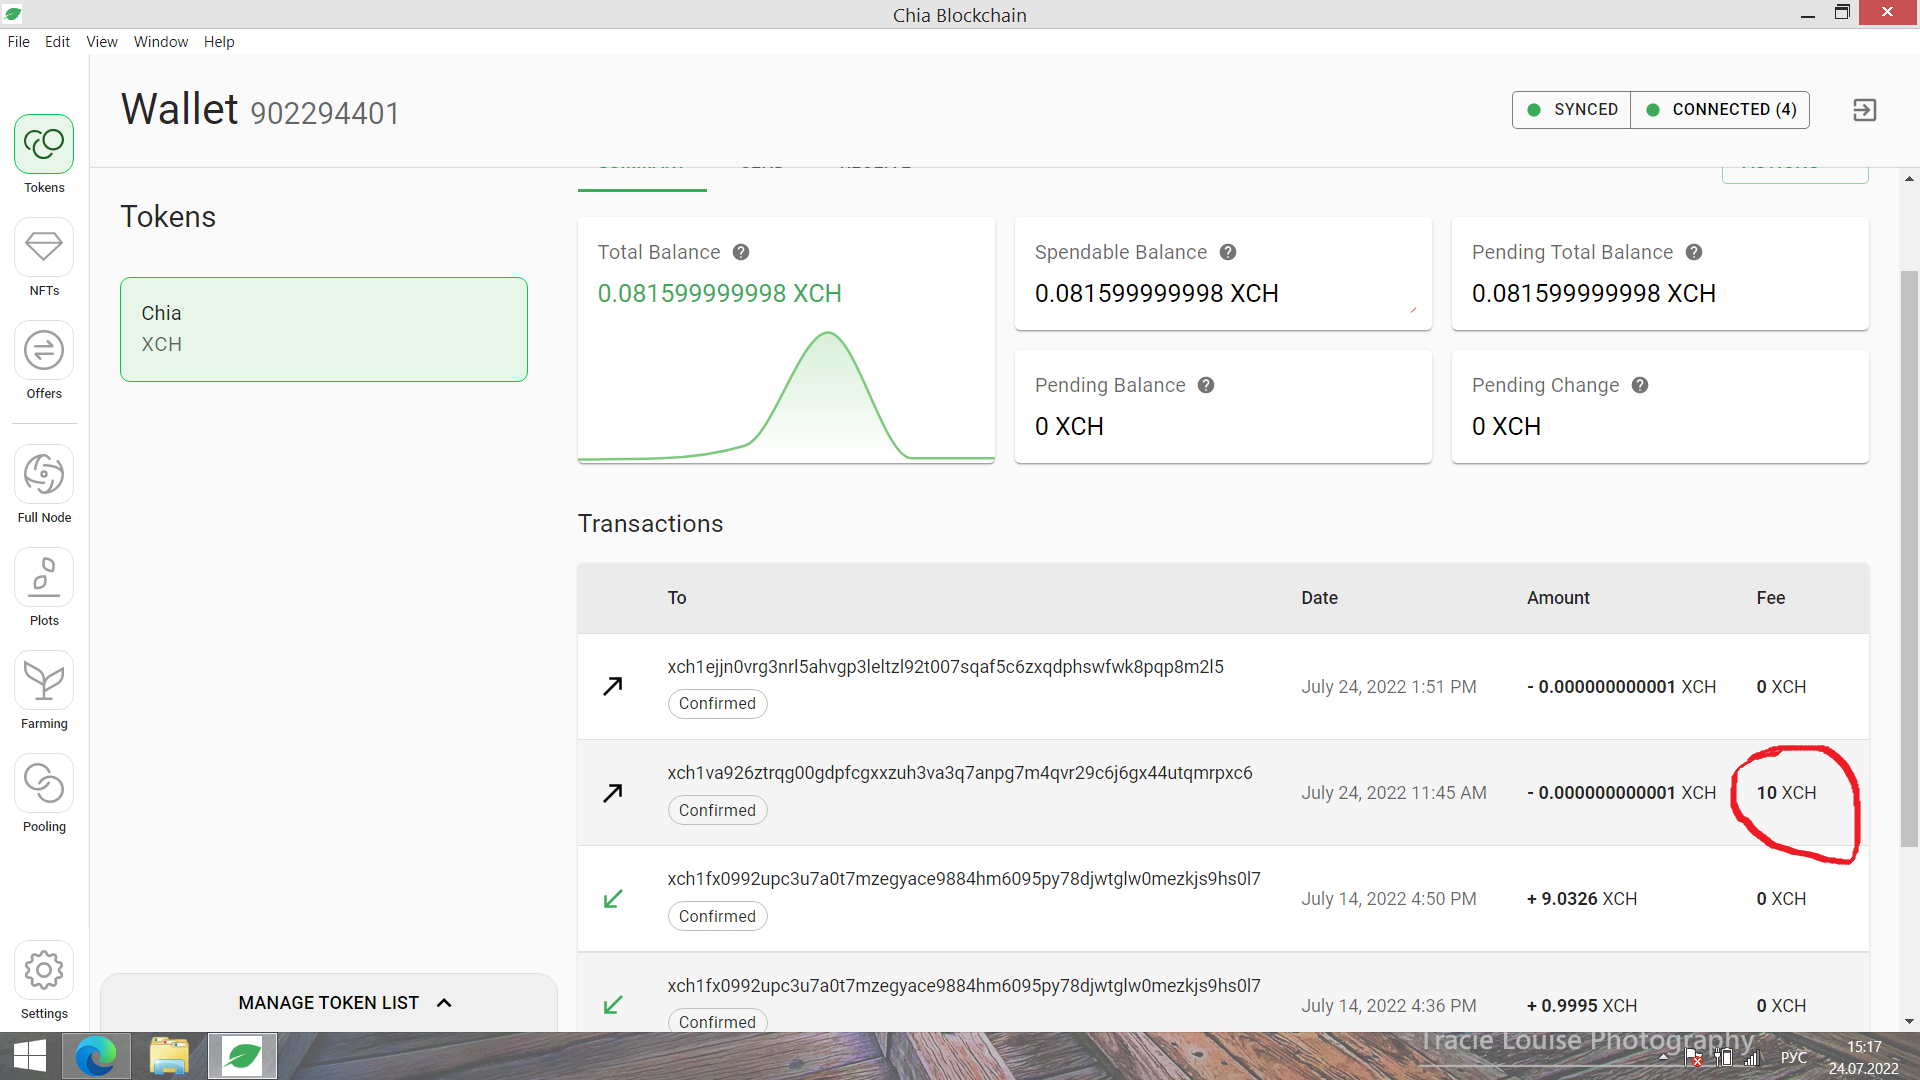Open the Window menu

point(161,42)
